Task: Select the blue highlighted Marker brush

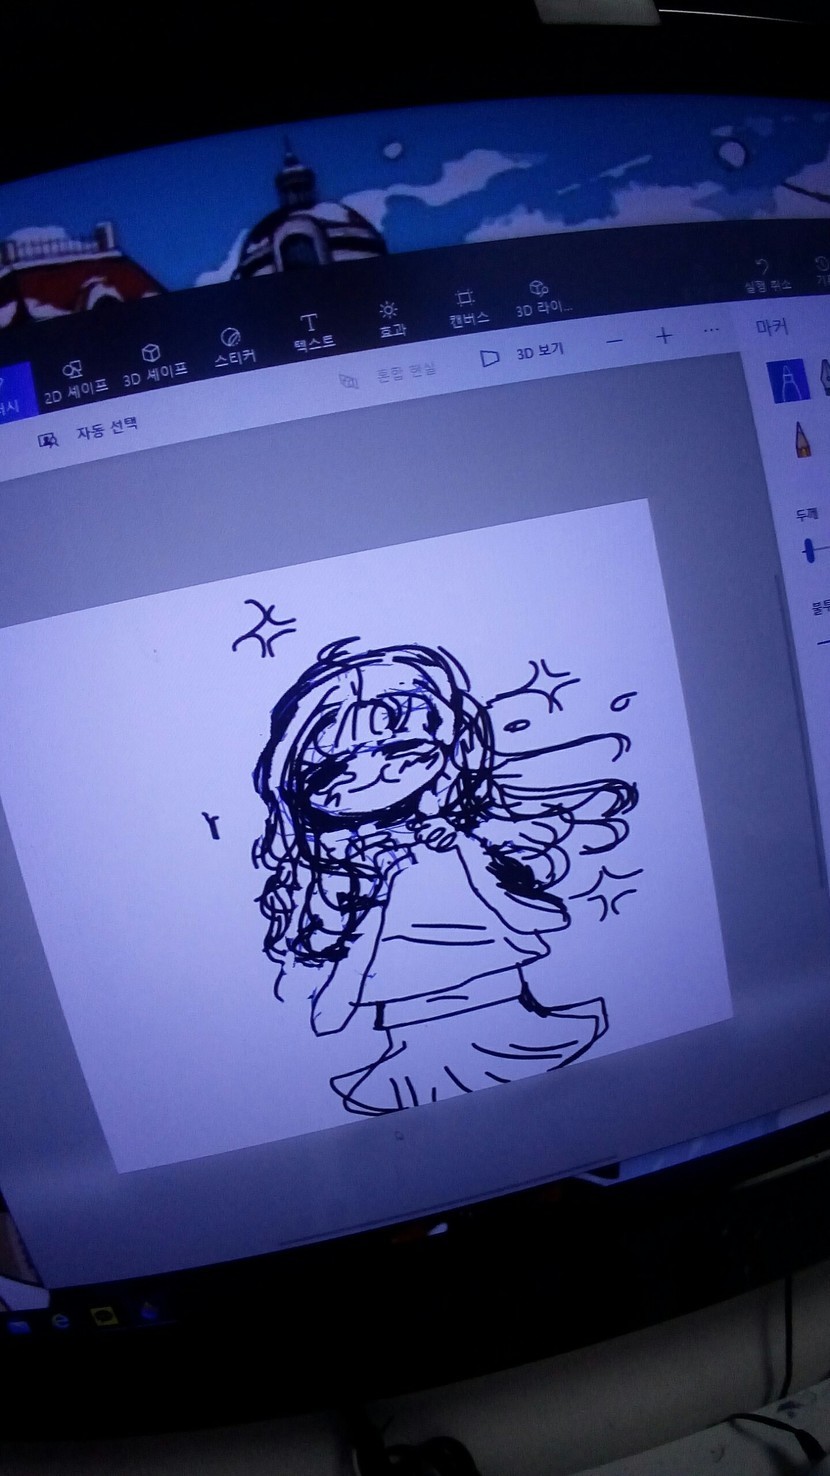Action: 787,380
